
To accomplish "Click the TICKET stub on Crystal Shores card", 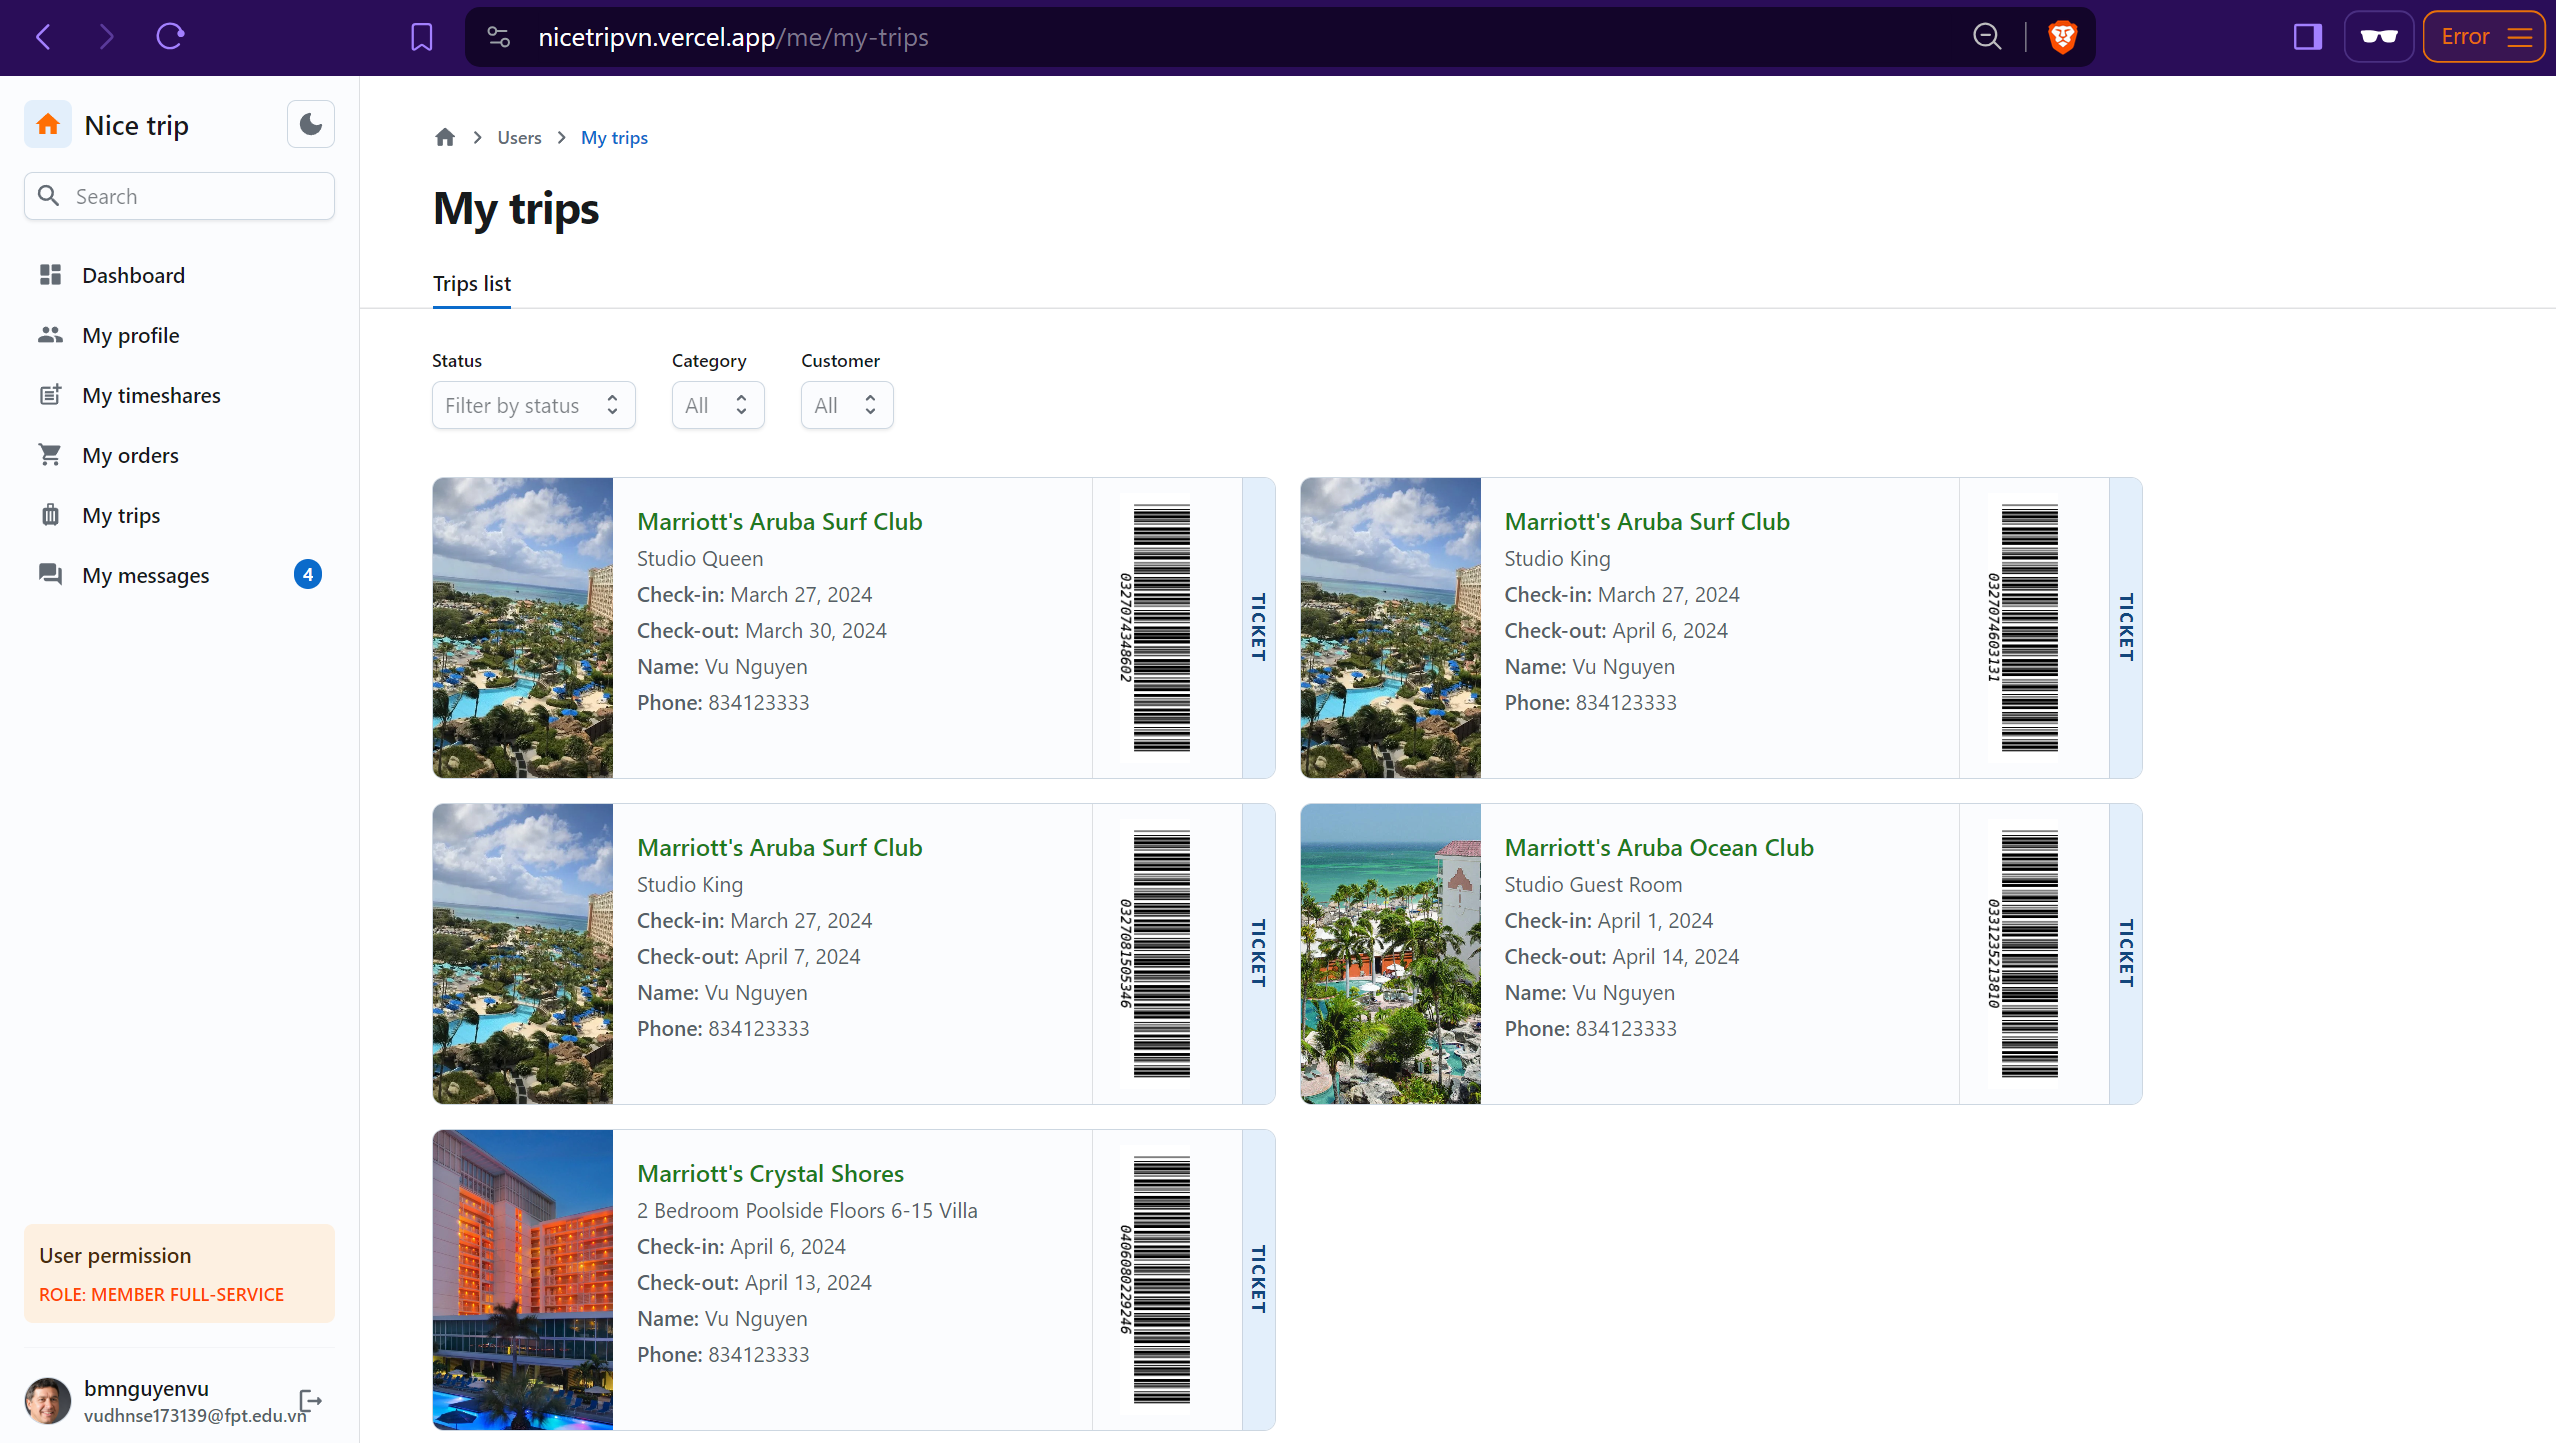I will (x=1258, y=1280).
